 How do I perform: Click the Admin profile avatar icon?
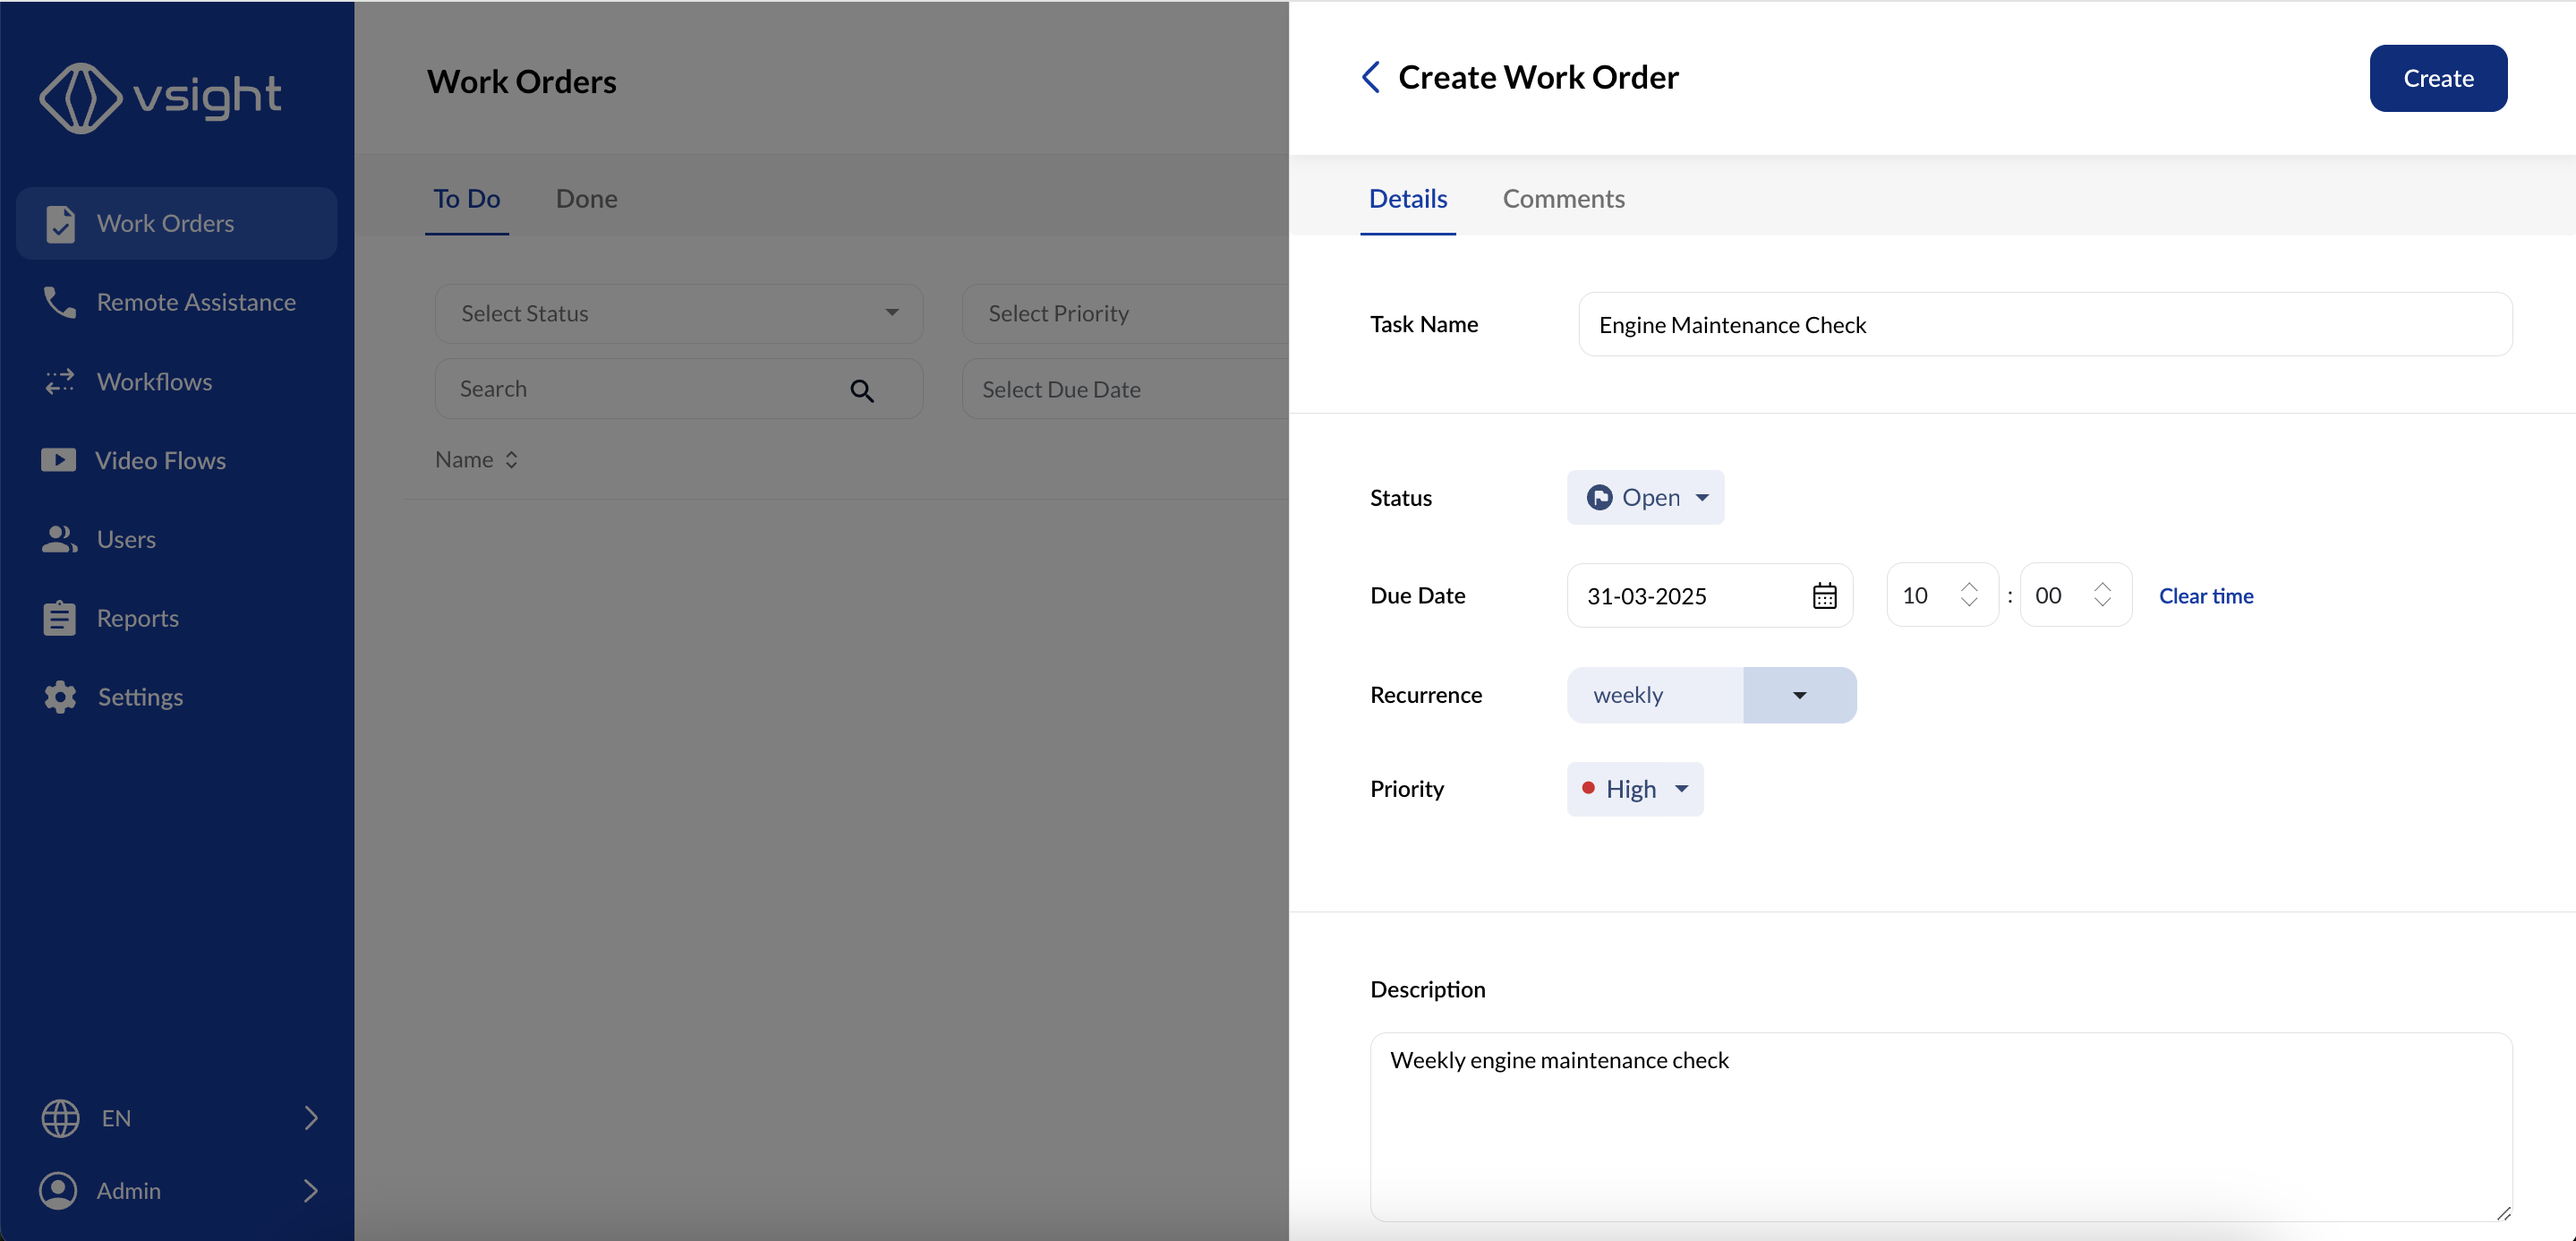pos(58,1190)
